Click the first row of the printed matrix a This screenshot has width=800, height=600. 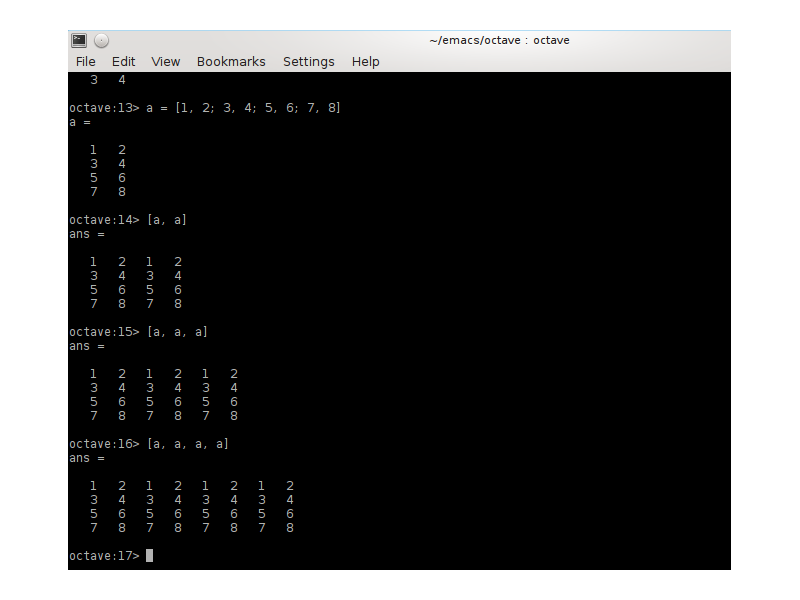point(107,149)
